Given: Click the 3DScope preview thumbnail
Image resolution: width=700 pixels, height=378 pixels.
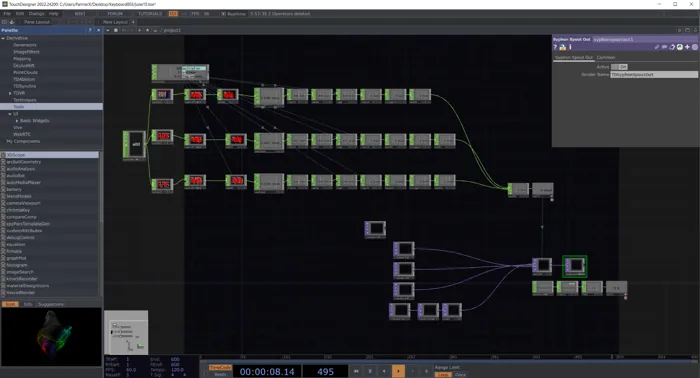Looking at the screenshot, I should pyautogui.click(x=51, y=337).
